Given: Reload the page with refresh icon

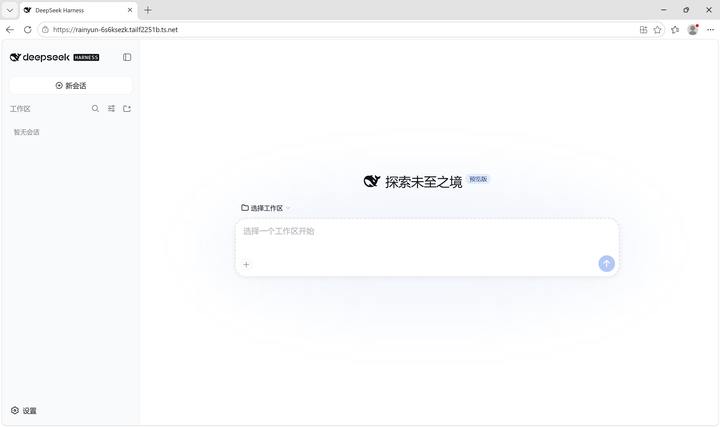Looking at the screenshot, I should point(28,30).
